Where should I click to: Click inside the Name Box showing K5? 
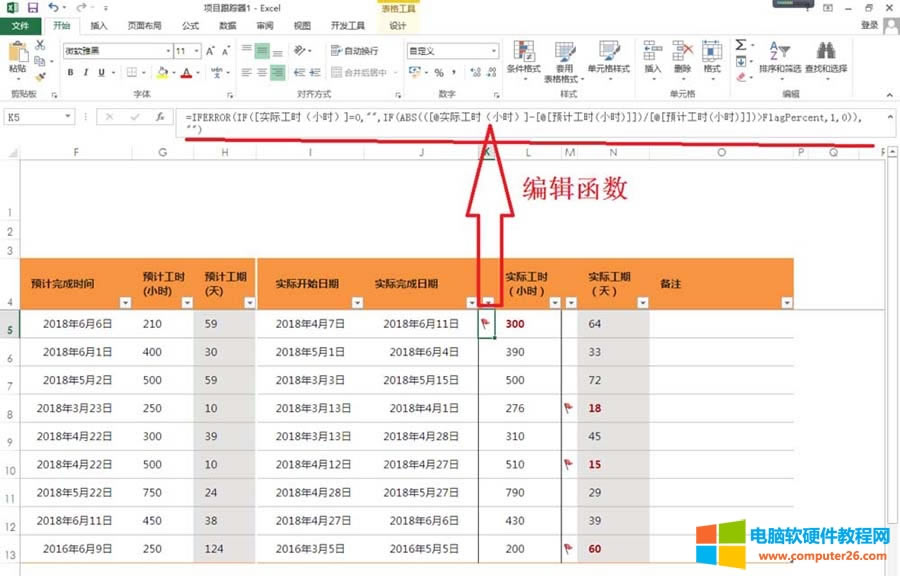point(35,116)
